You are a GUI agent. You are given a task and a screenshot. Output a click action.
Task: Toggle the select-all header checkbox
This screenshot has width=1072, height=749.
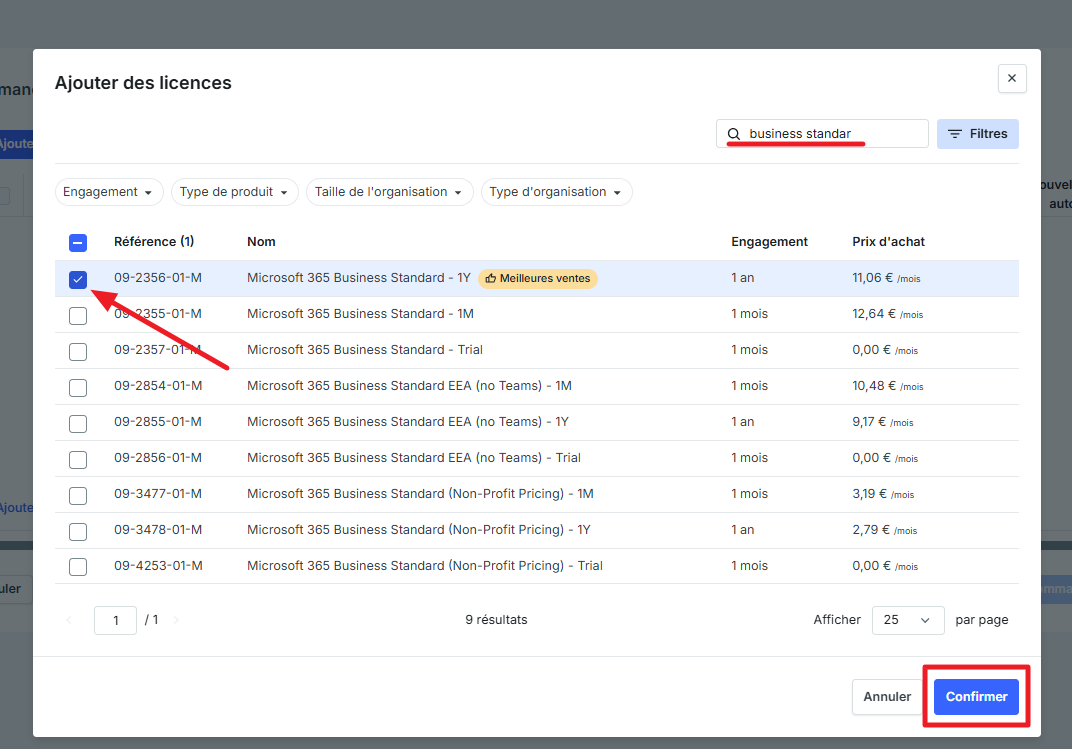(78, 243)
